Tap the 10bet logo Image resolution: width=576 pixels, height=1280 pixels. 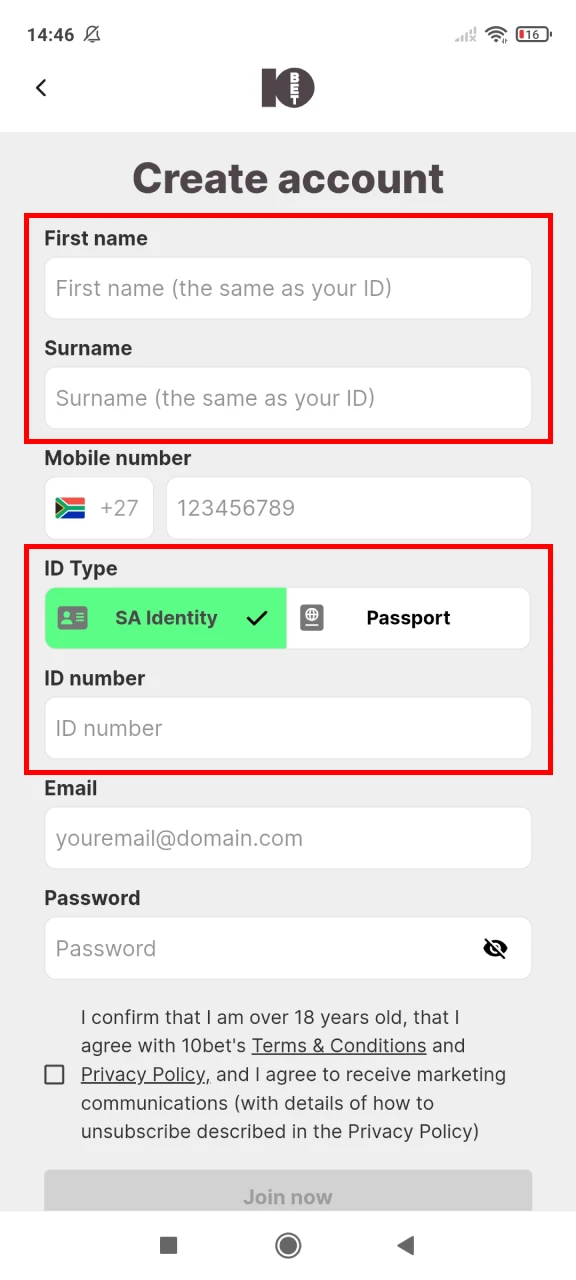tap(288, 88)
